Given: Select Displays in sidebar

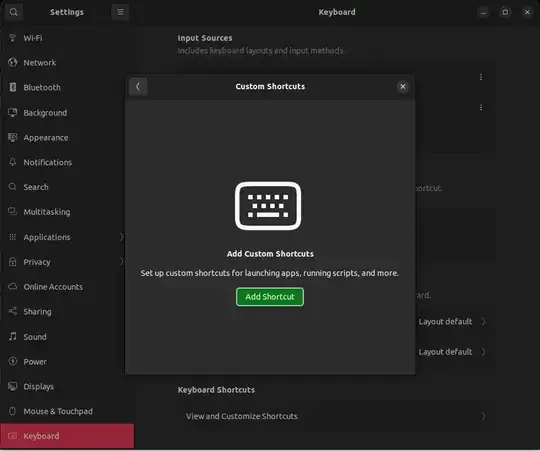Looking at the screenshot, I should tap(67, 387).
